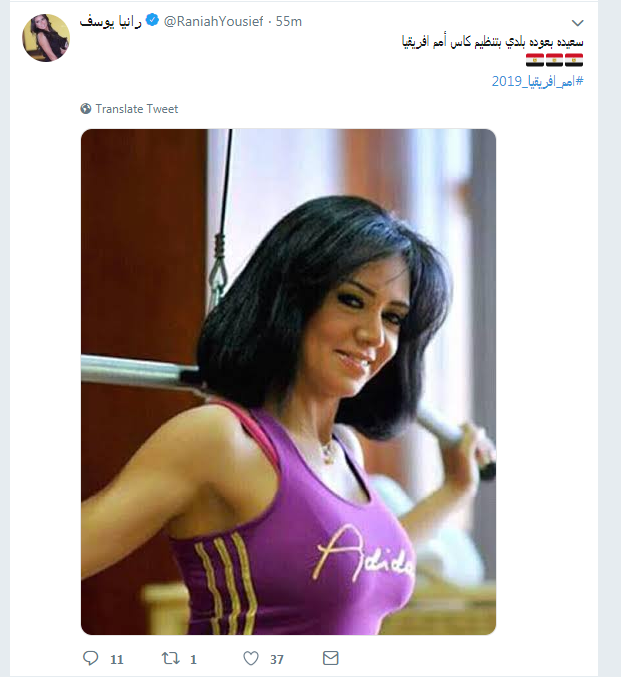Enlarge the attached photo in the tweet
The width and height of the screenshot is (621, 677).
[288, 382]
